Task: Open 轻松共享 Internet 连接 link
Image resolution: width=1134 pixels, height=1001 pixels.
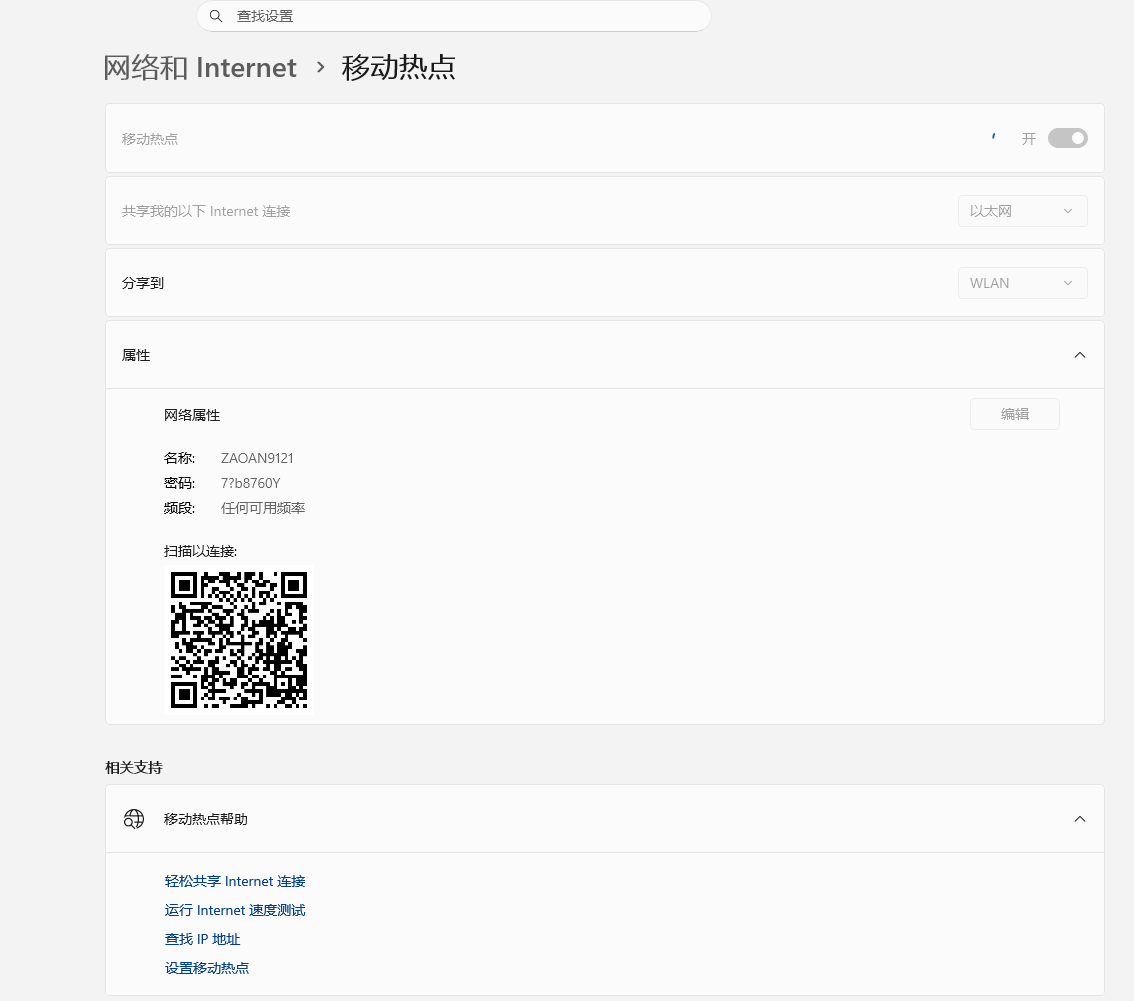Action: coord(235,881)
